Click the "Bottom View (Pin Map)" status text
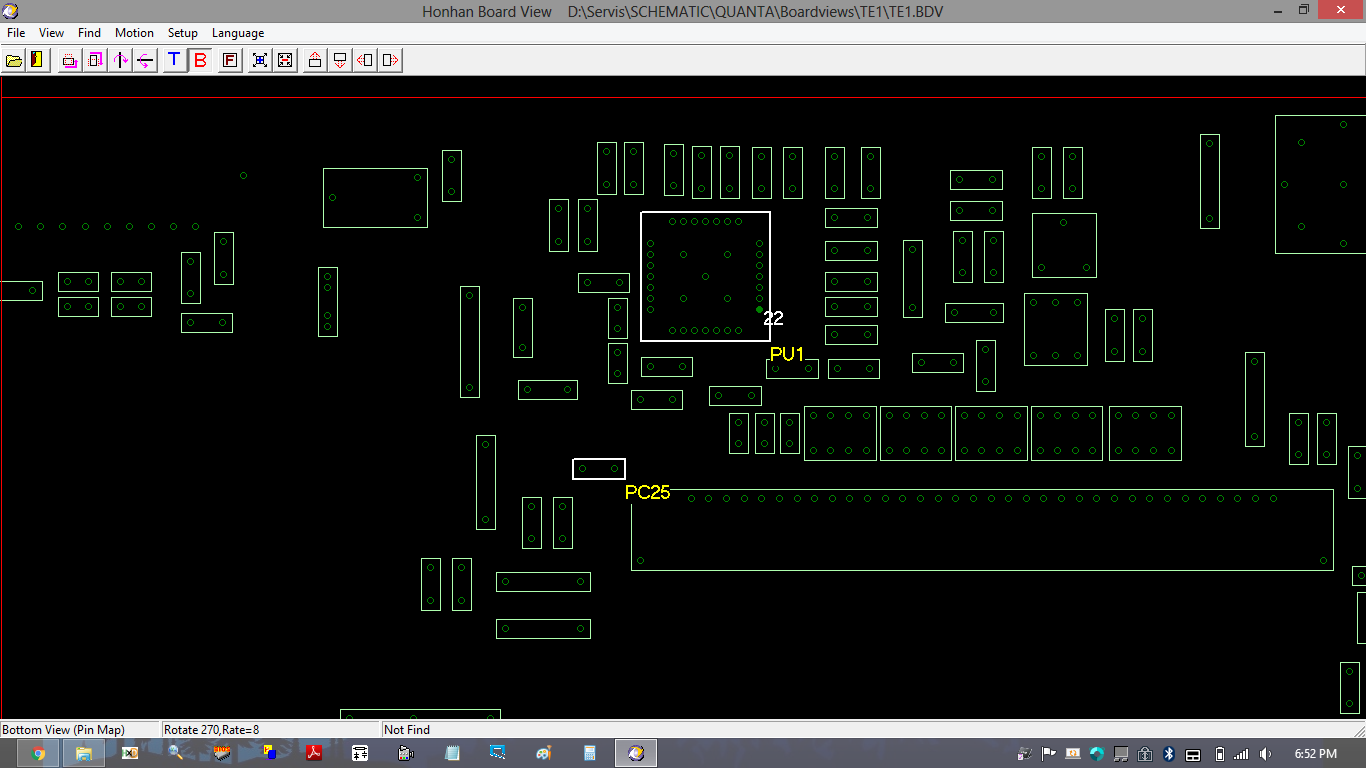Viewport: 1366px width, 768px height. point(64,730)
